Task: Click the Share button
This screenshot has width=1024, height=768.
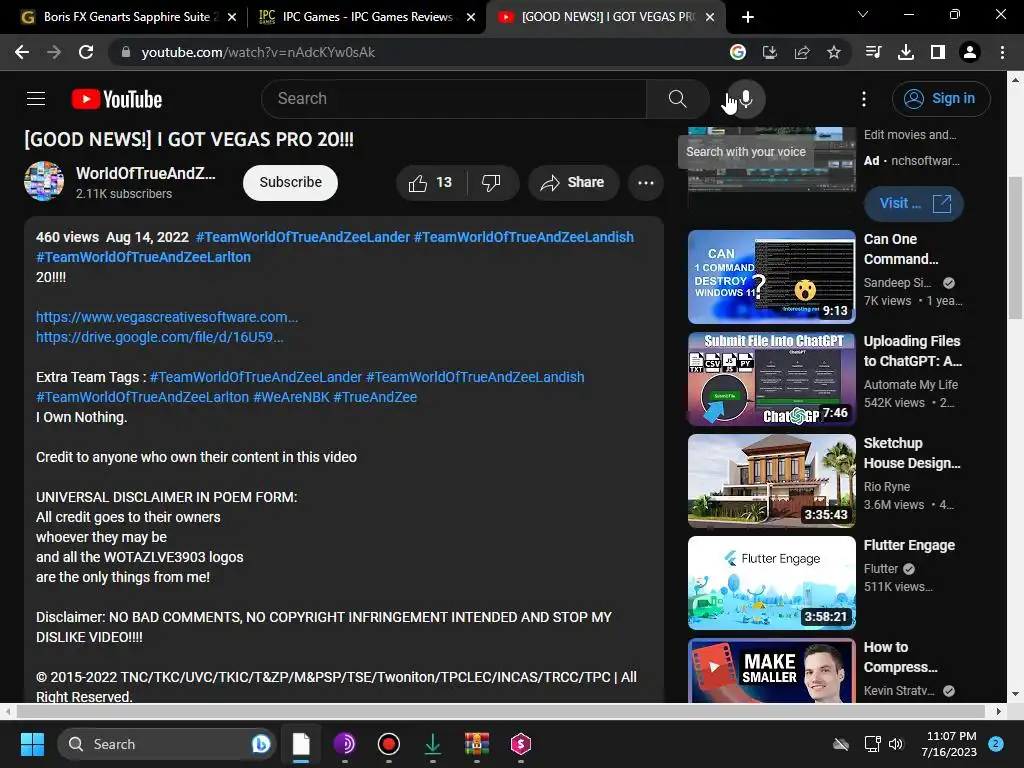Action: coord(573,183)
